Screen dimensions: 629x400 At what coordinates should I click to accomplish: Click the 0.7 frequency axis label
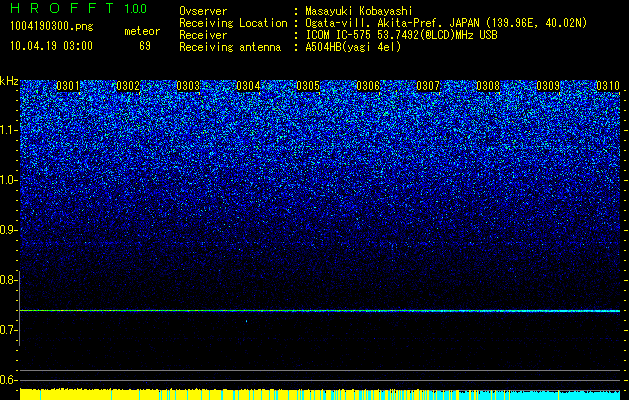pyautogui.click(x=9, y=330)
